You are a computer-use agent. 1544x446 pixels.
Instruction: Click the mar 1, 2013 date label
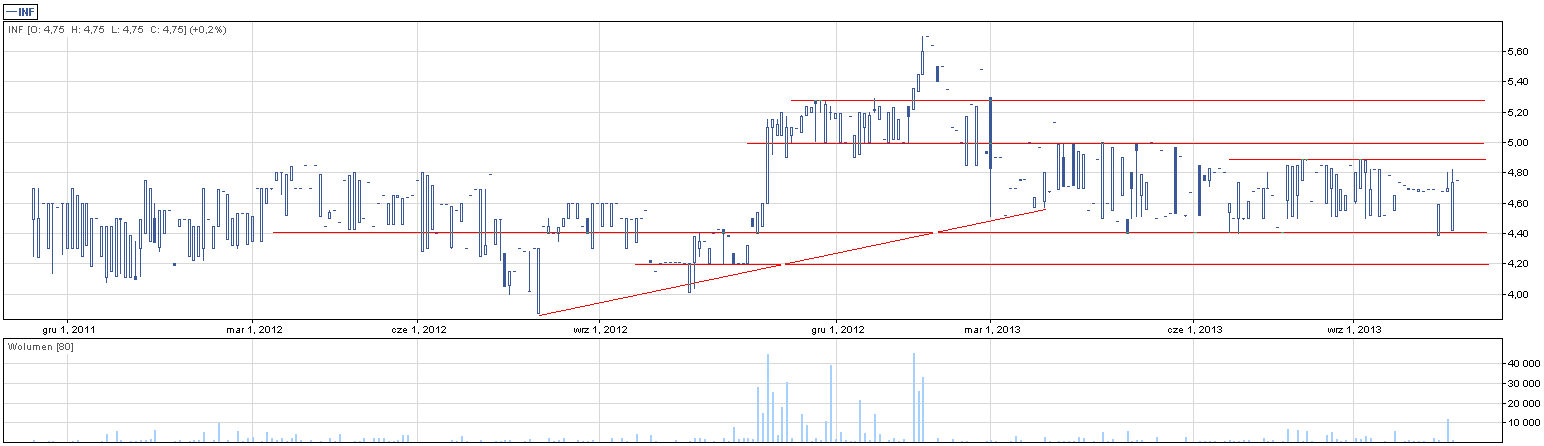tap(990, 328)
